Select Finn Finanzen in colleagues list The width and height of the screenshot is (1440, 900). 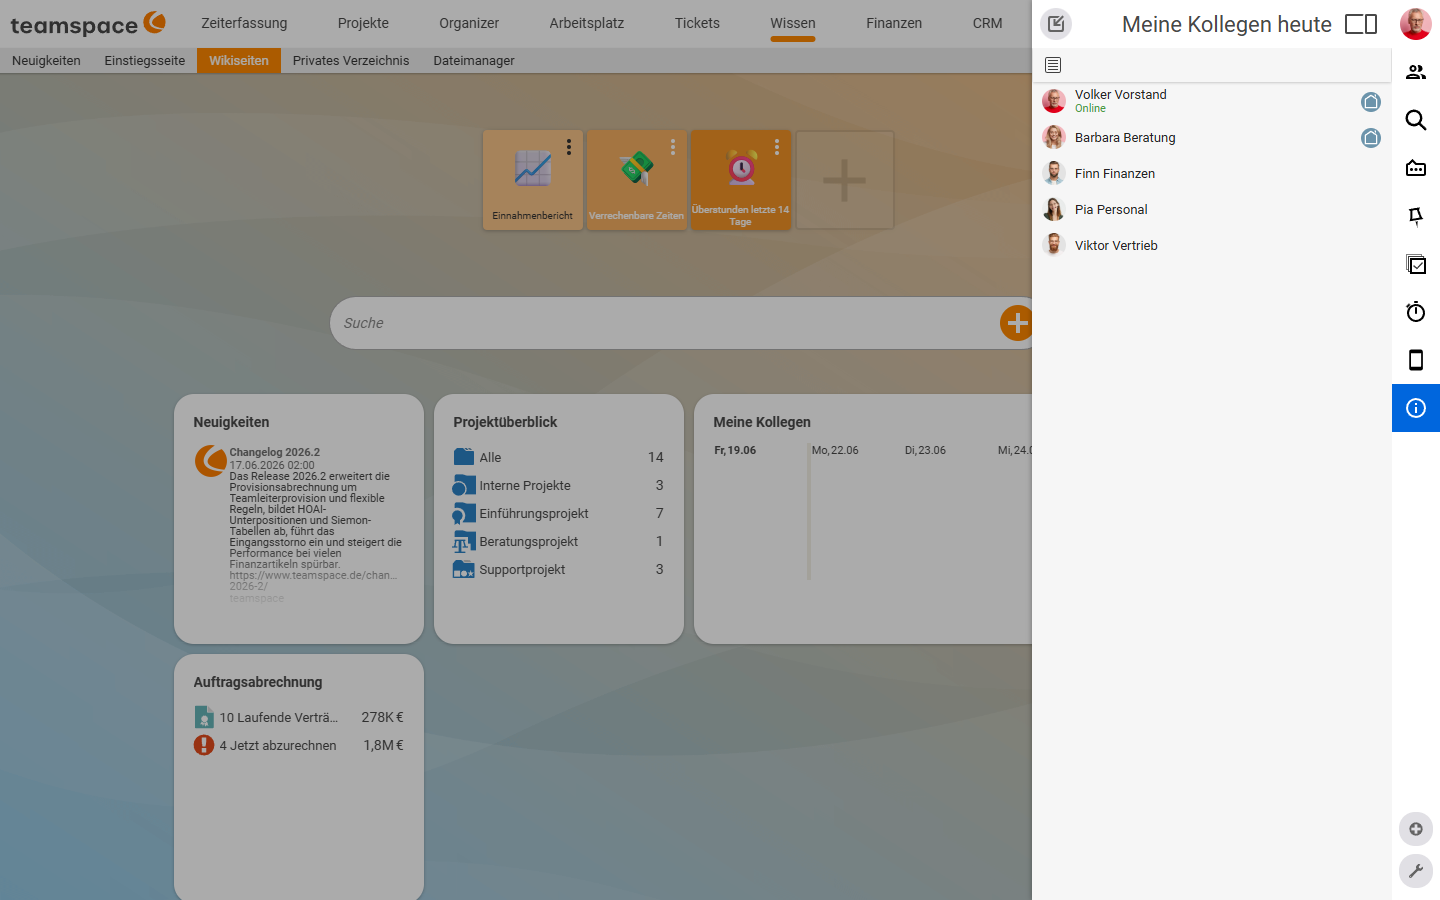[1212, 173]
